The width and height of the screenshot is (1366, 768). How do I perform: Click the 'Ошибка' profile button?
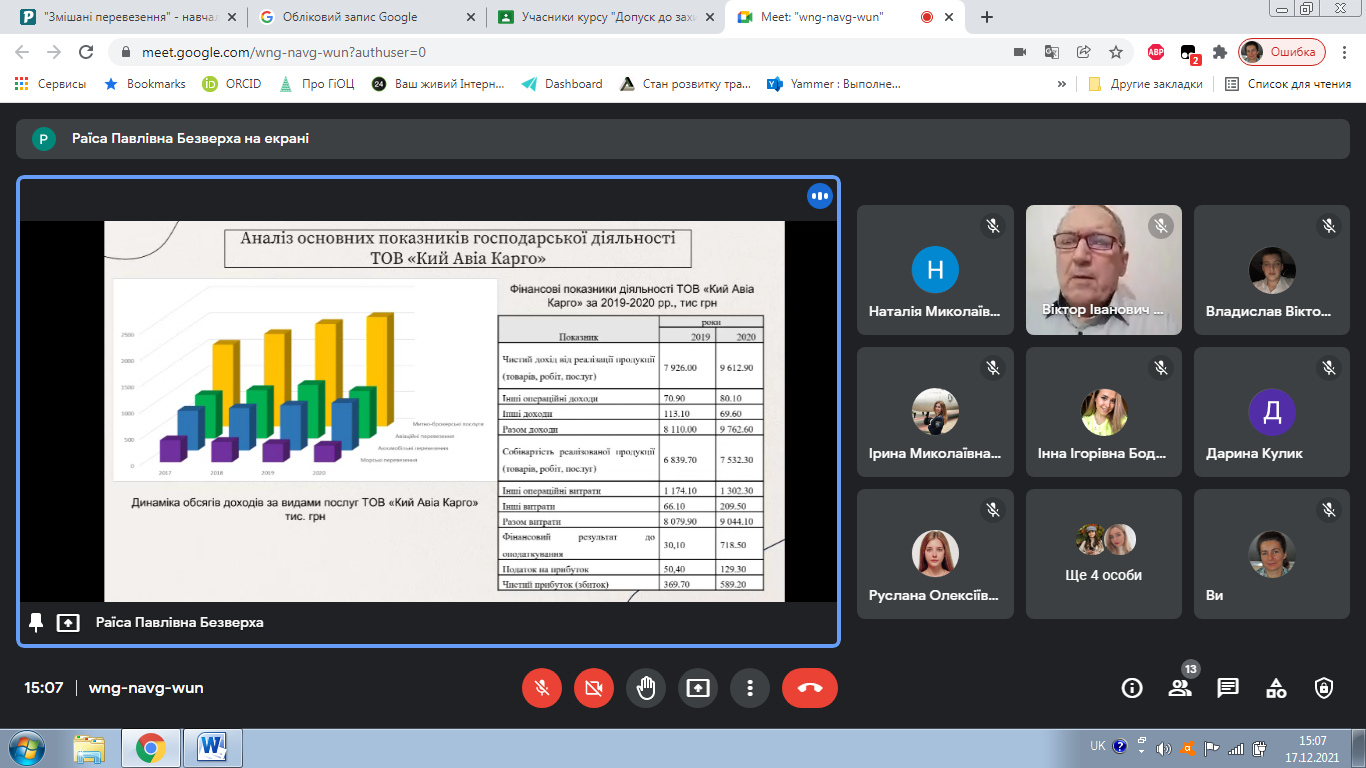tap(1282, 52)
